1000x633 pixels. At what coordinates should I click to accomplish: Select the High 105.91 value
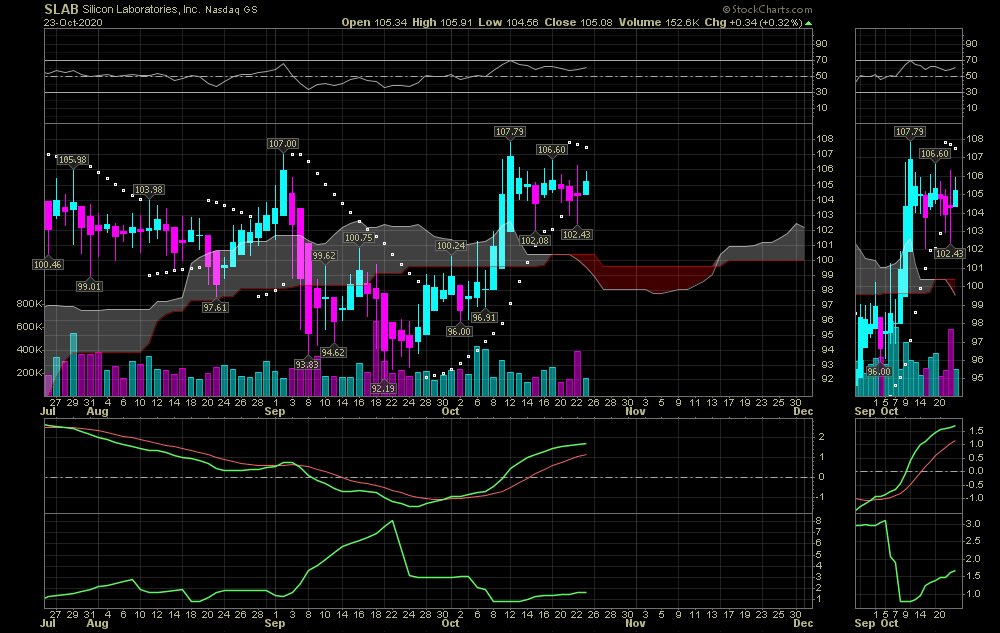click(442, 22)
